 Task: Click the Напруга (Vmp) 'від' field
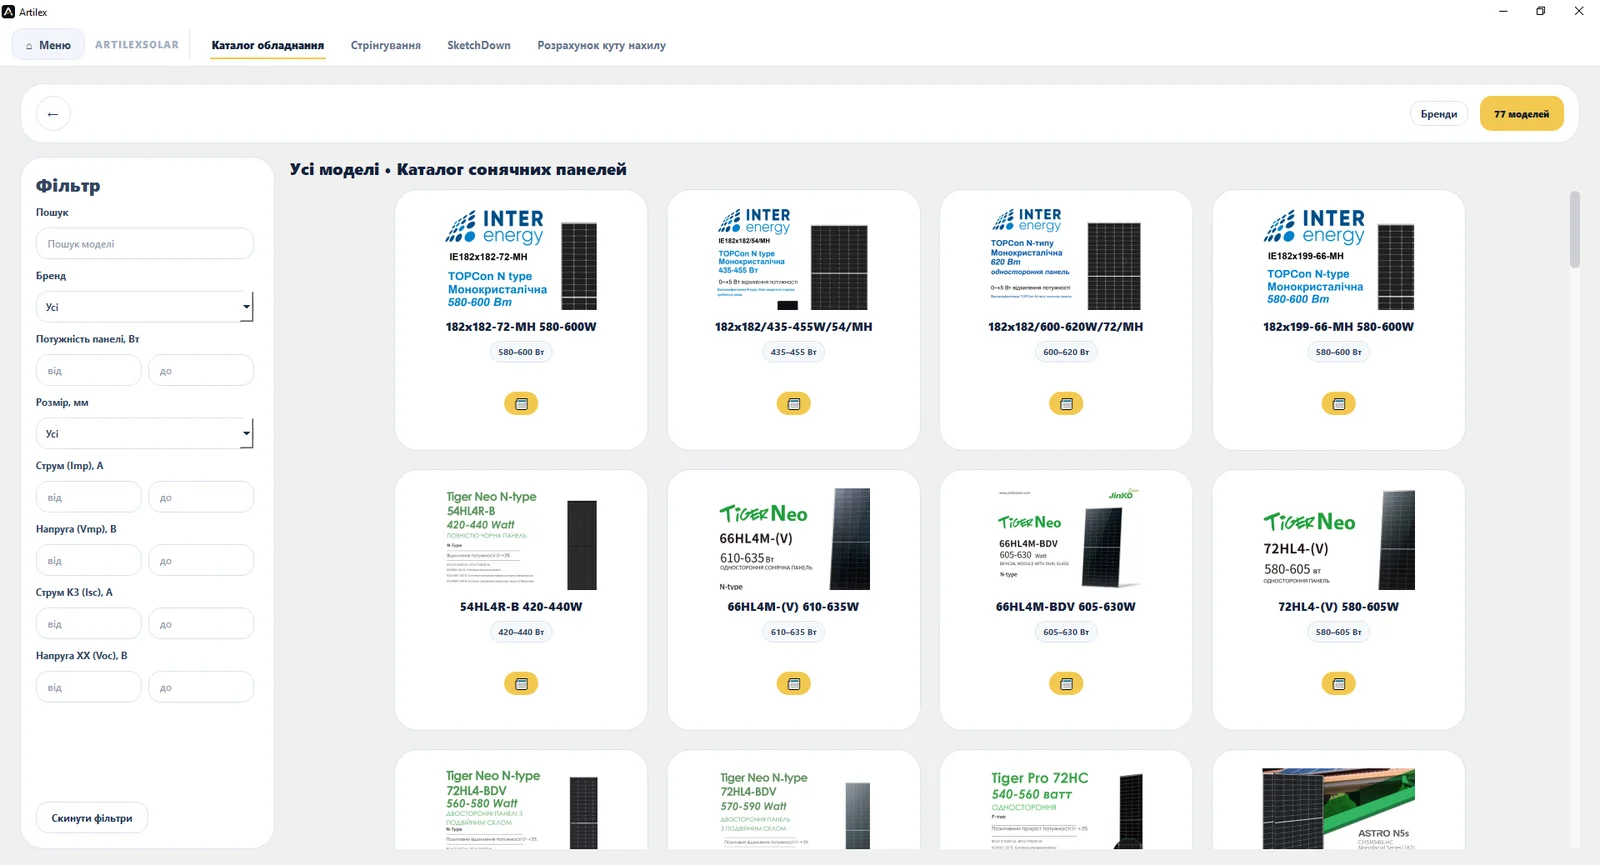point(89,561)
